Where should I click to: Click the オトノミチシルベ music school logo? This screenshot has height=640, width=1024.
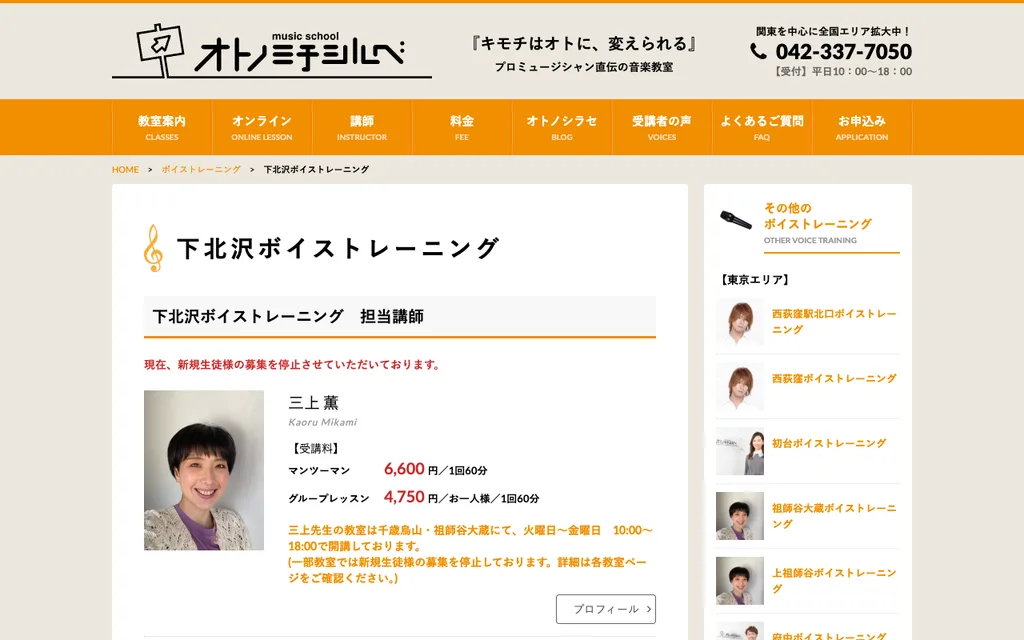[x=272, y=51]
